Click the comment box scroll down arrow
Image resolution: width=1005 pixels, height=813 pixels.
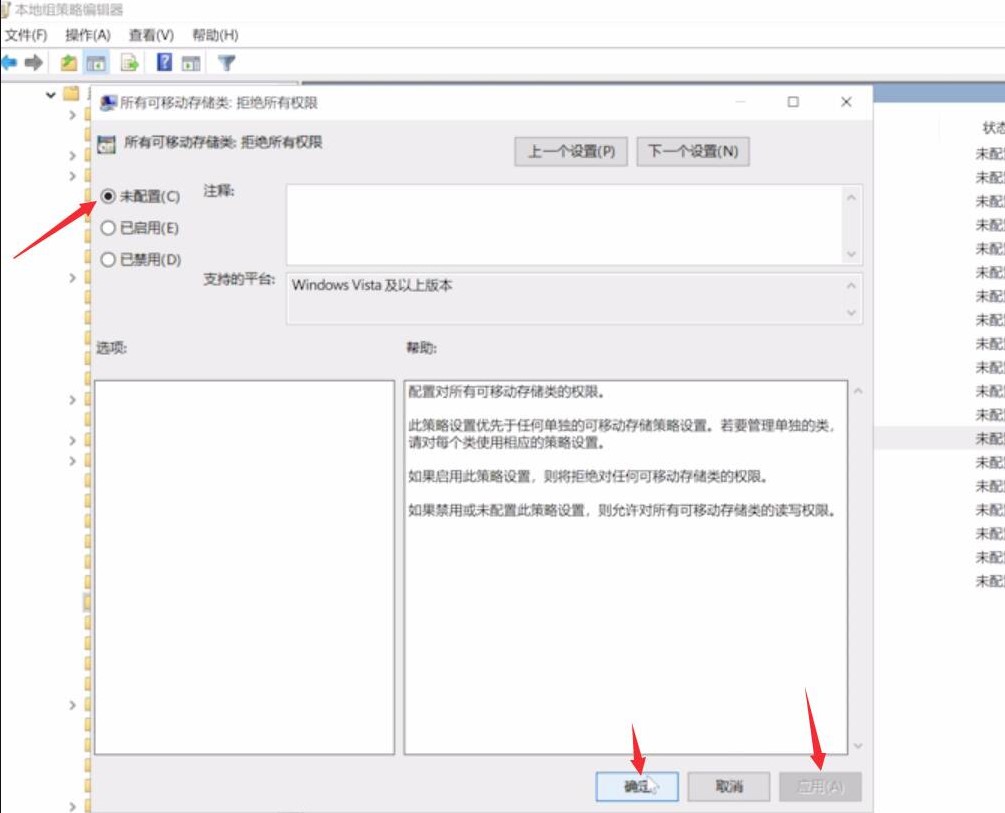[x=851, y=254]
